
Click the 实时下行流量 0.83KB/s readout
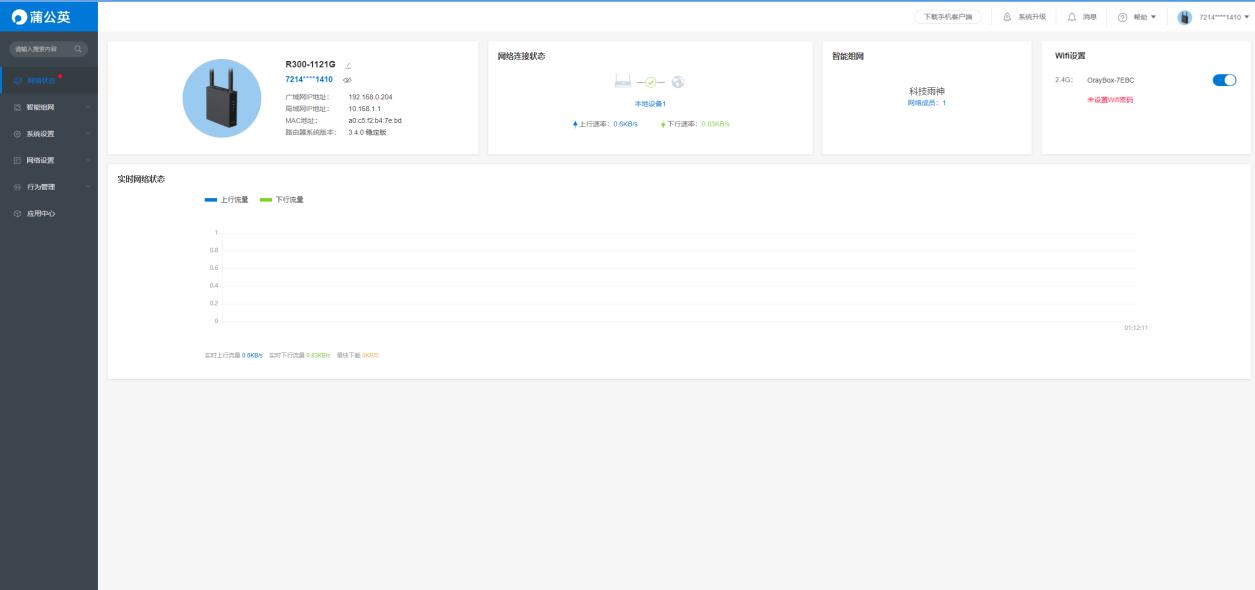tap(300, 355)
